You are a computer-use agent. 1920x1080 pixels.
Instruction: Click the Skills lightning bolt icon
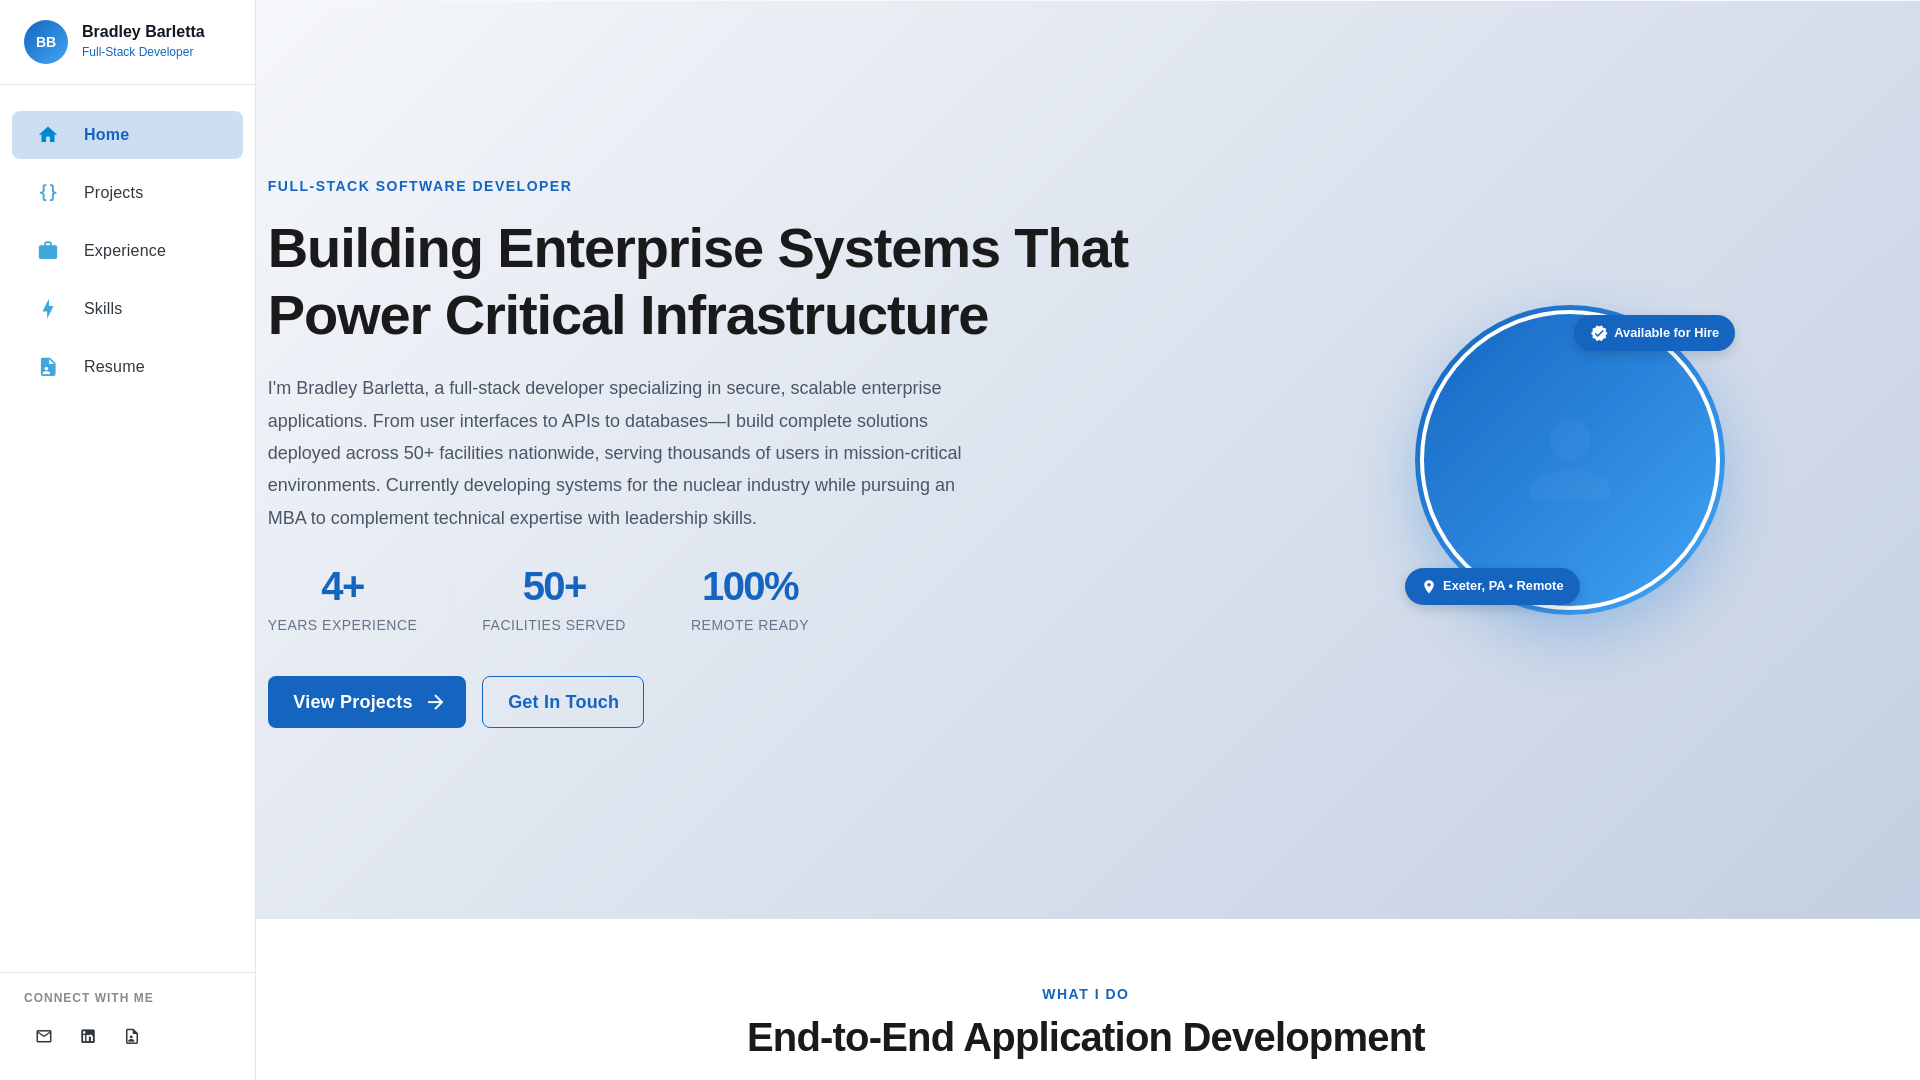coord(48,309)
